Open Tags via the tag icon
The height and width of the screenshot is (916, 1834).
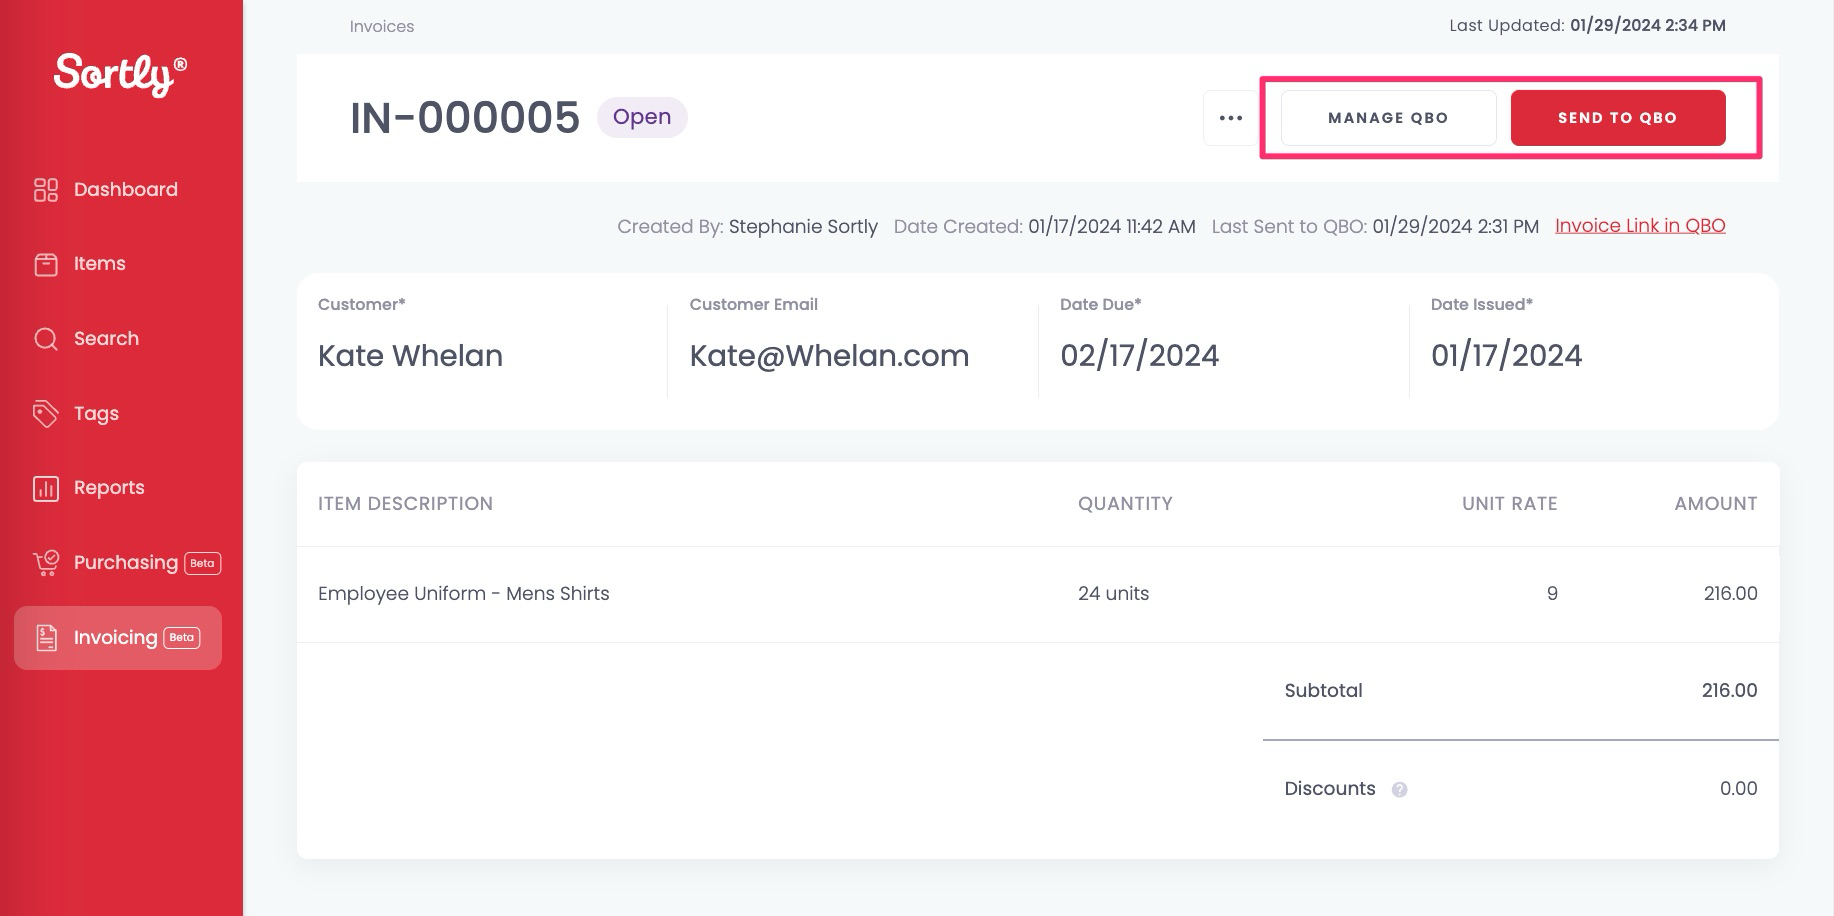[x=45, y=413]
